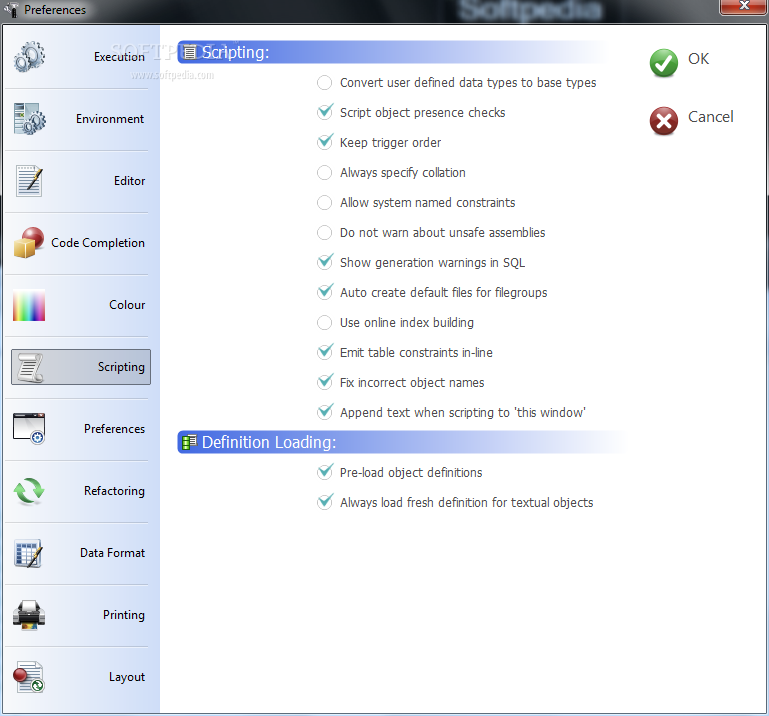Screen dimensions: 769x716
Task: Click the Scripting scroll icon
Action: [30, 367]
